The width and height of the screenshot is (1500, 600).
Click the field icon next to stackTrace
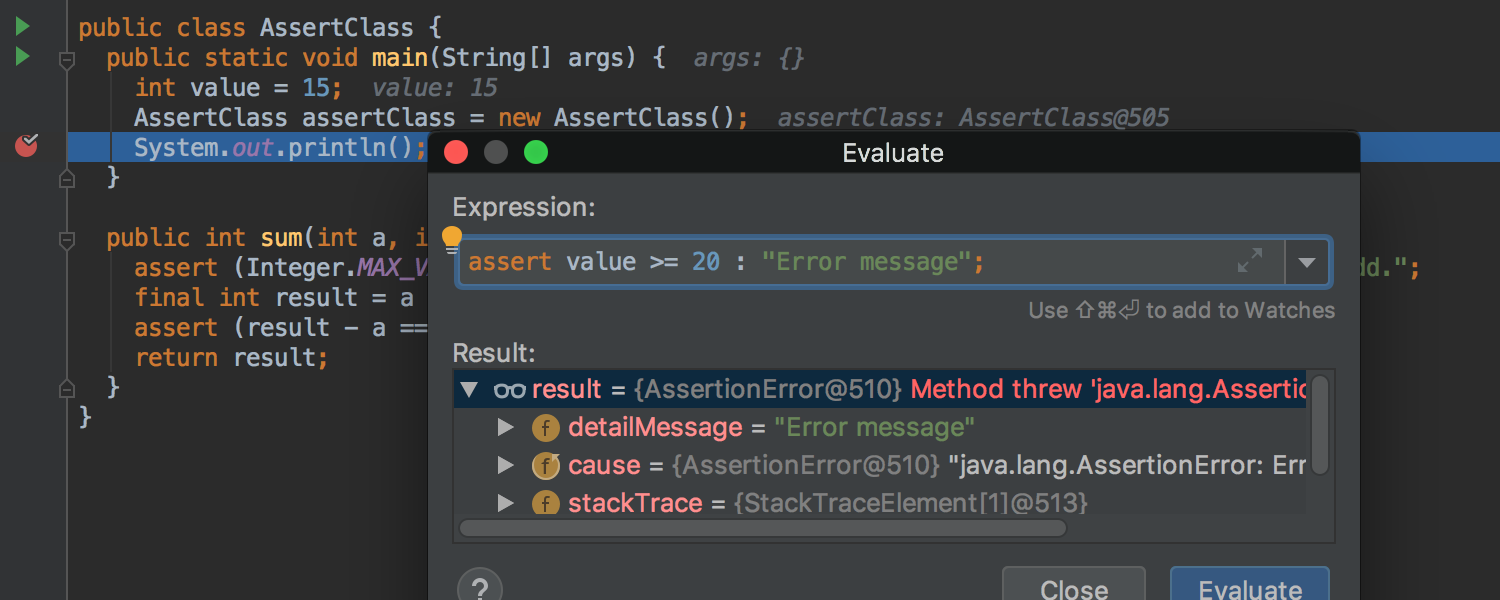click(x=545, y=502)
